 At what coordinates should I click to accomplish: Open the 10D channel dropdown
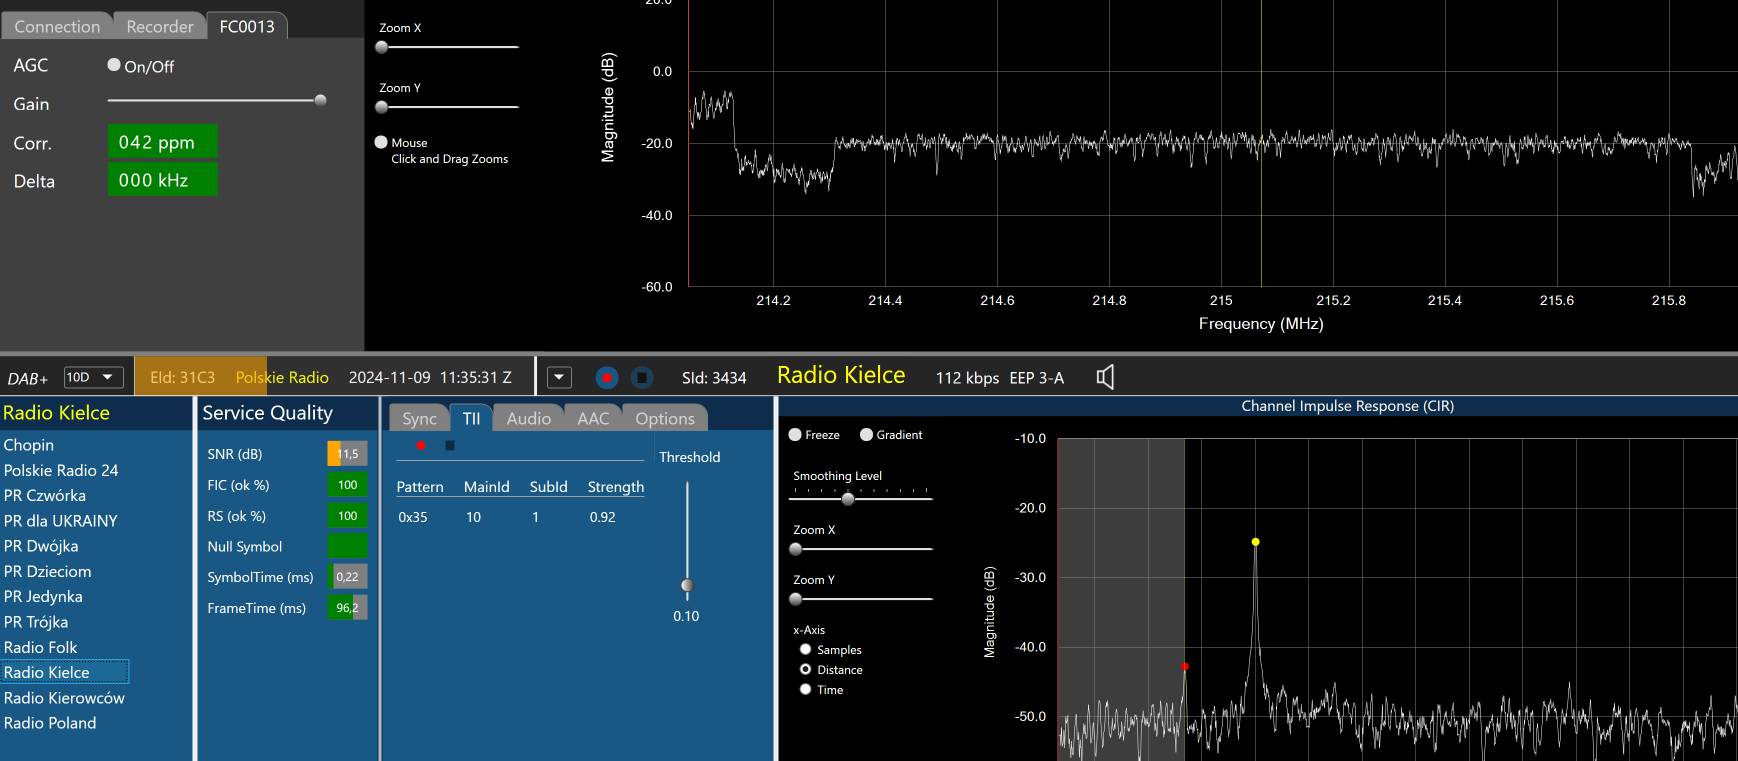point(94,377)
